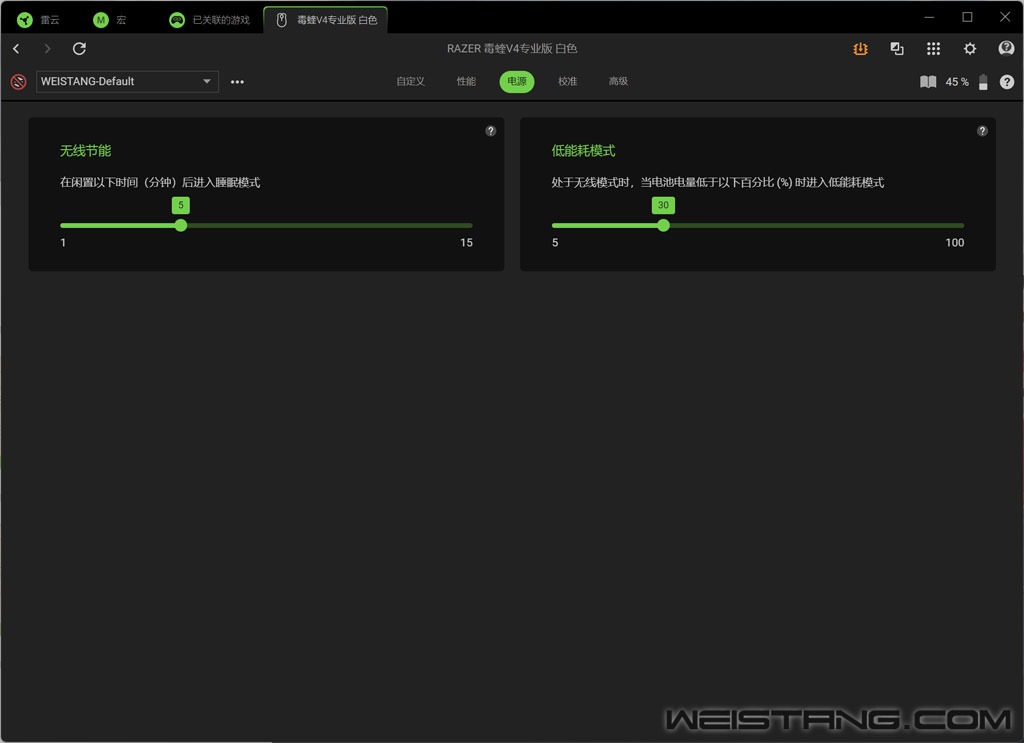Open the 雷云 Synapse tab
This screenshot has height=743, width=1024.
pyautogui.click(x=40, y=20)
